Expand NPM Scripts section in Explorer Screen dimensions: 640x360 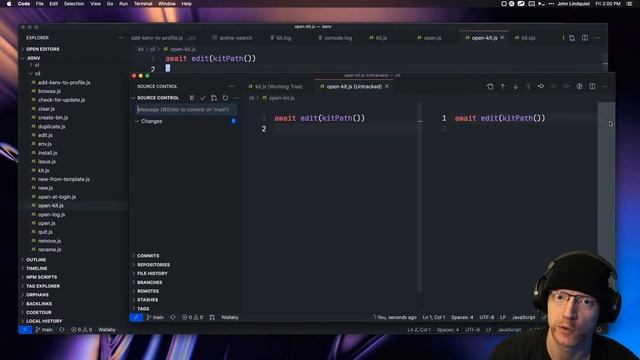tap(41, 277)
